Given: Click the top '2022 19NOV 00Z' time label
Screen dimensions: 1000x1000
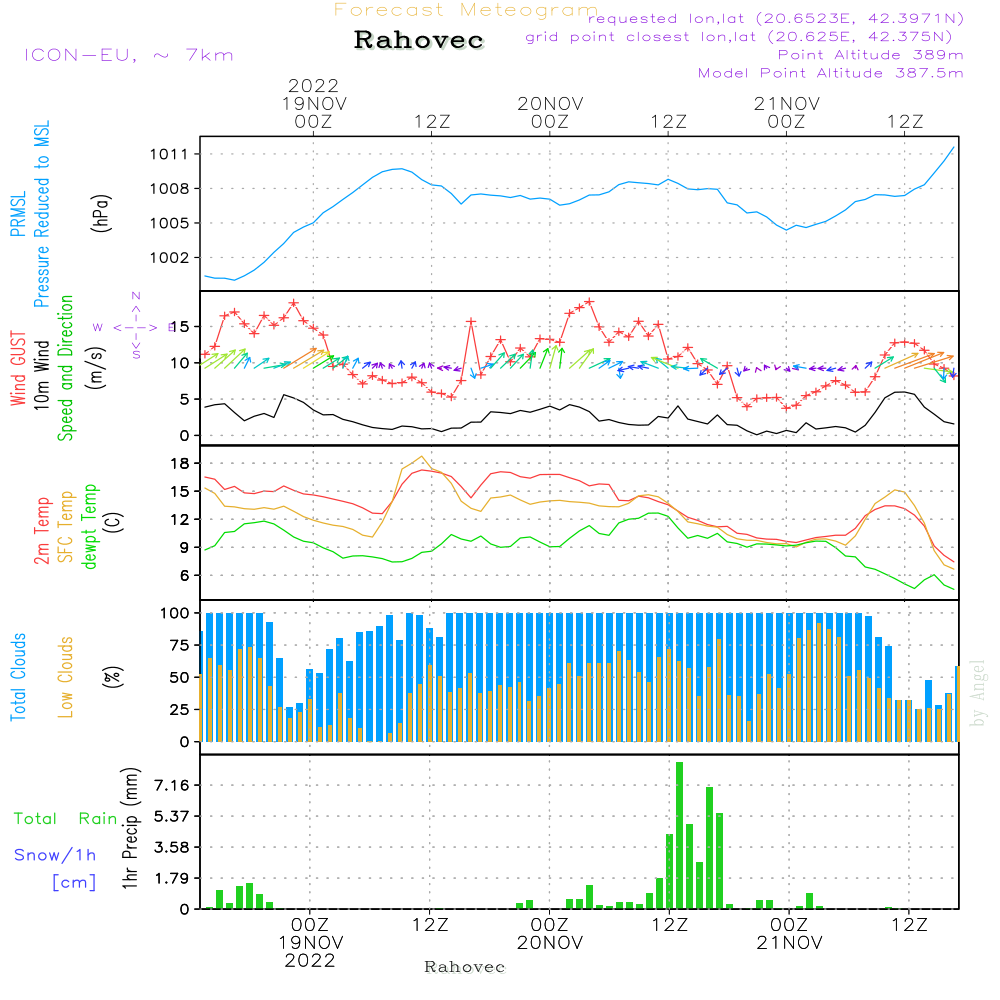Looking at the screenshot, I should click(x=314, y=104).
